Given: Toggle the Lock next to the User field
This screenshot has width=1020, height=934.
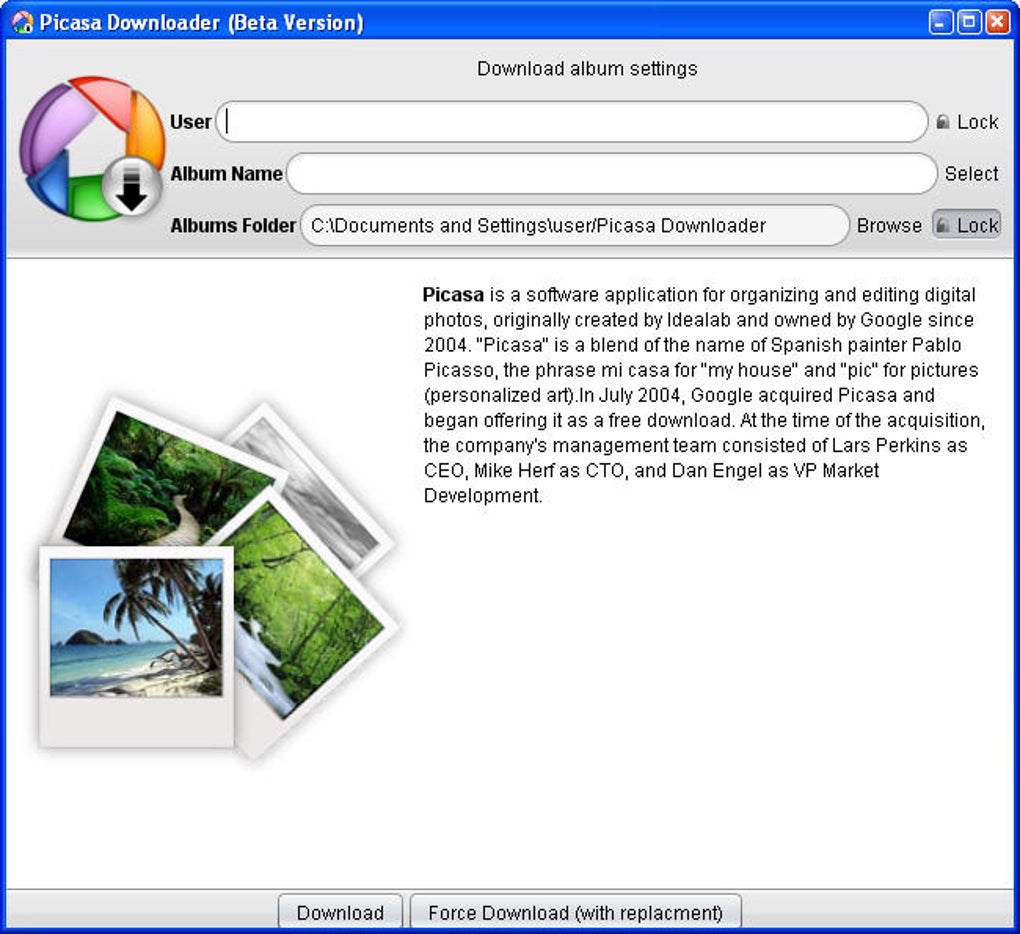Looking at the screenshot, I should pyautogui.click(x=967, y=122).
